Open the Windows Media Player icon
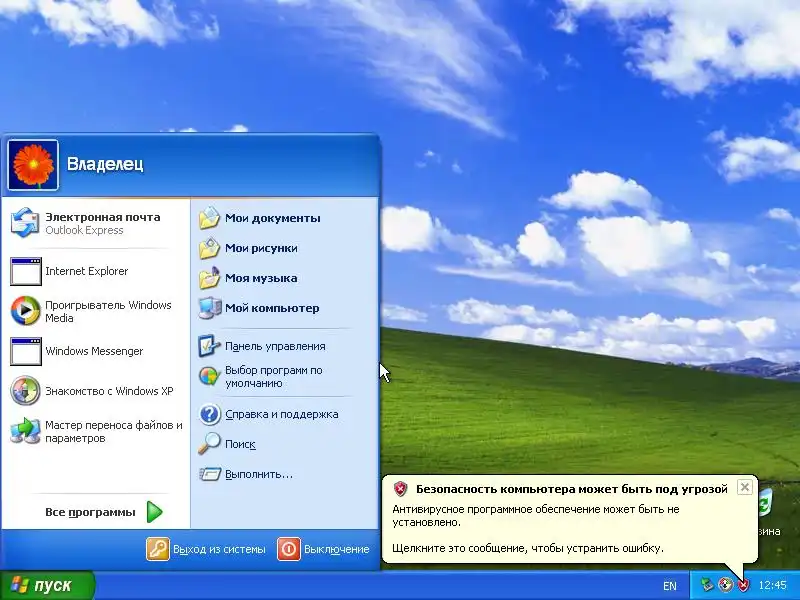Viewport: 800px width, 600px height. (26, 311)
